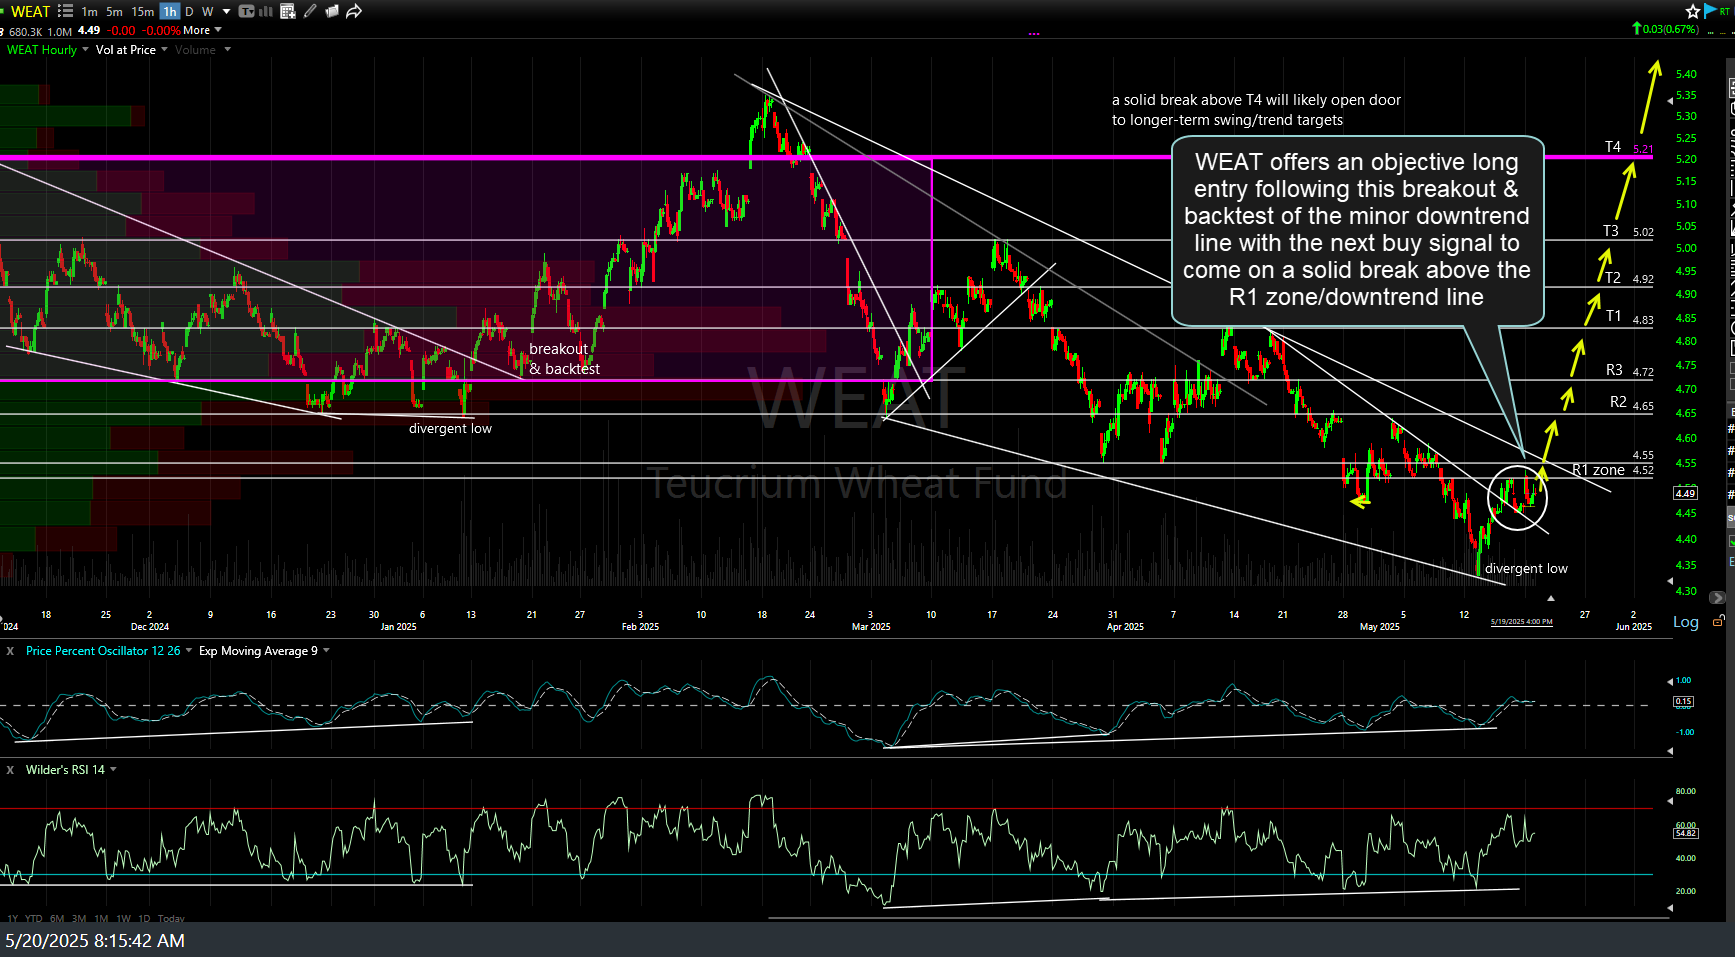
Task: Click the 'divergent low' label near May
Action: (1526, 569)
